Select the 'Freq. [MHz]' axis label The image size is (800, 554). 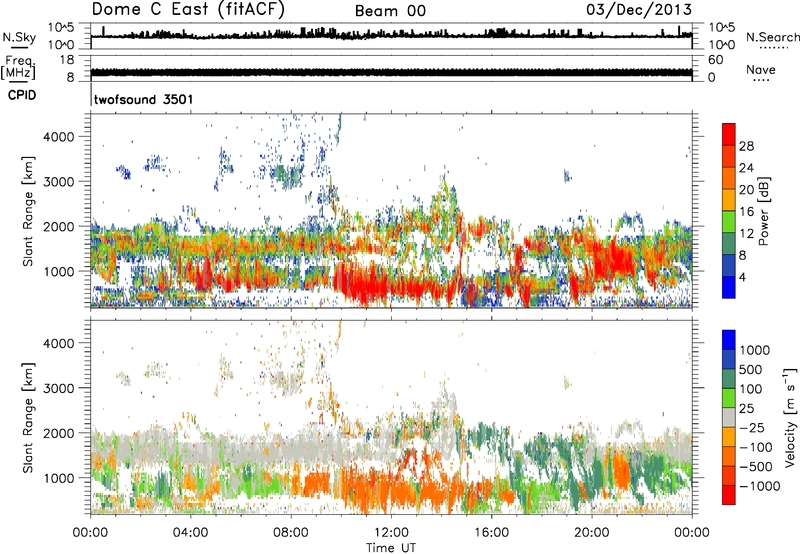(x=18, y=67)
